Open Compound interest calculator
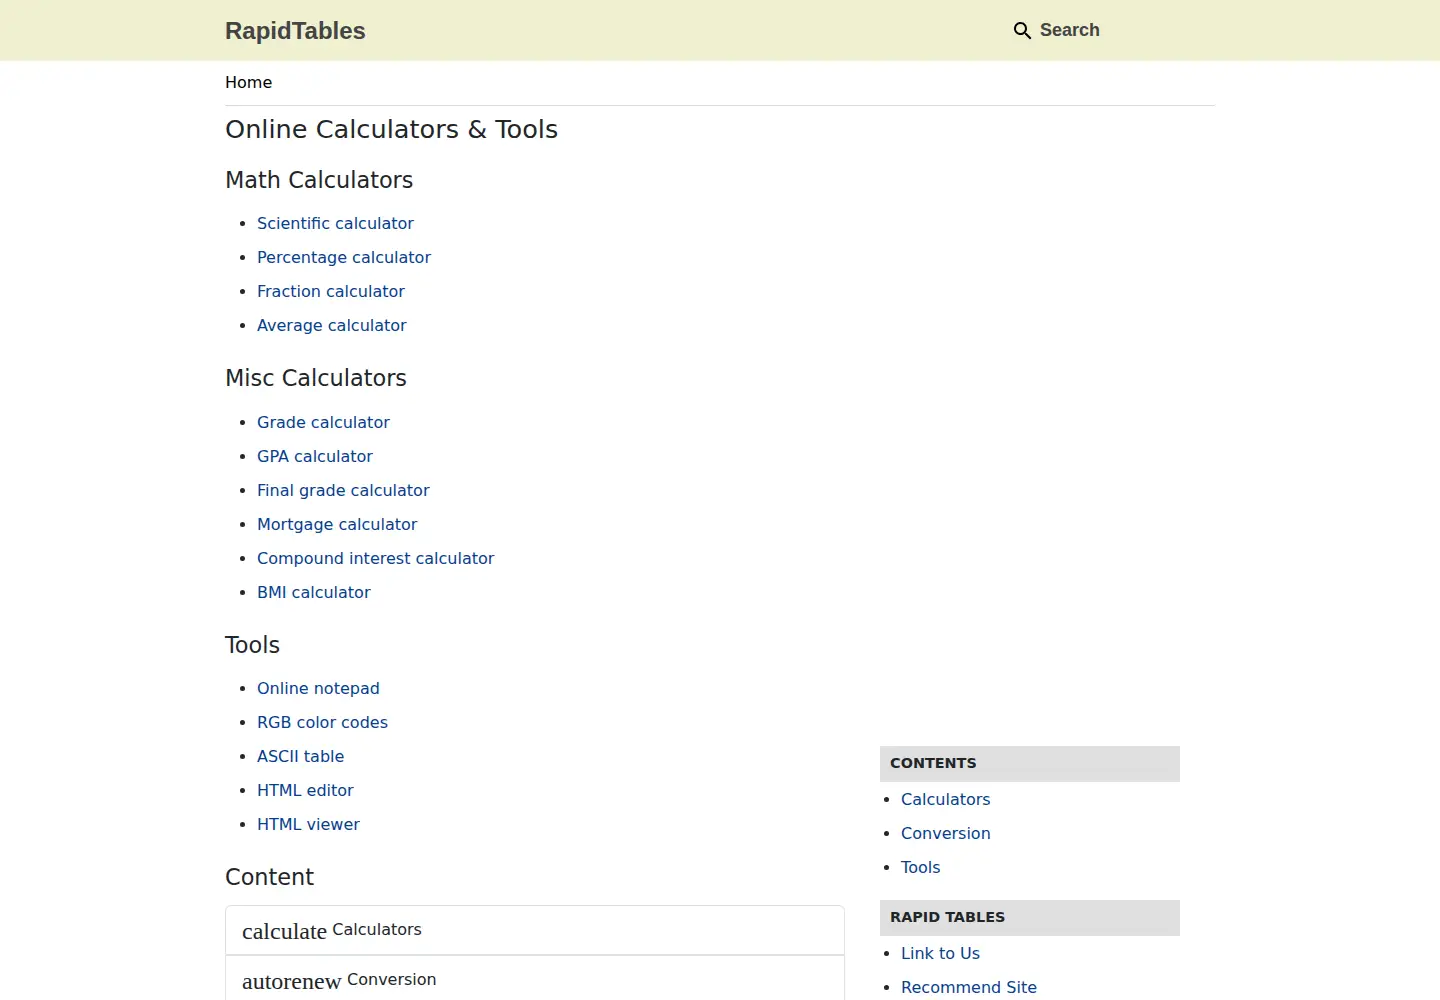Viewport: 1440px width, 1000px height. 376,558
